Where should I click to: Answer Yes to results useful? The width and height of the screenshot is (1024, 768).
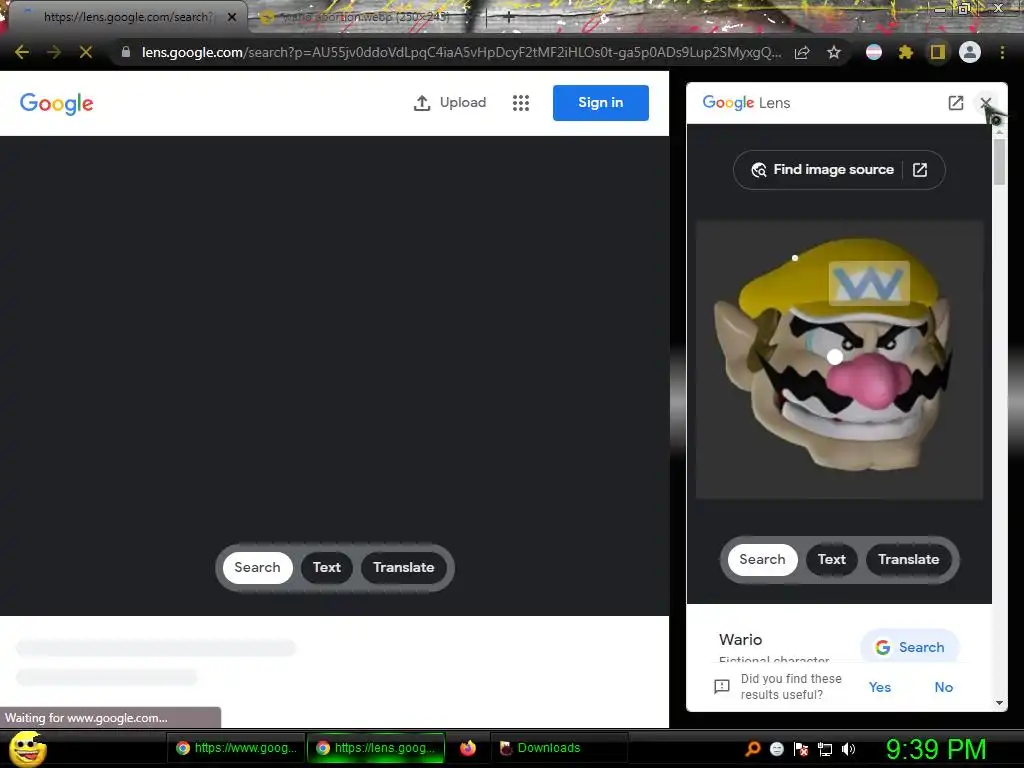coord(880,687)
